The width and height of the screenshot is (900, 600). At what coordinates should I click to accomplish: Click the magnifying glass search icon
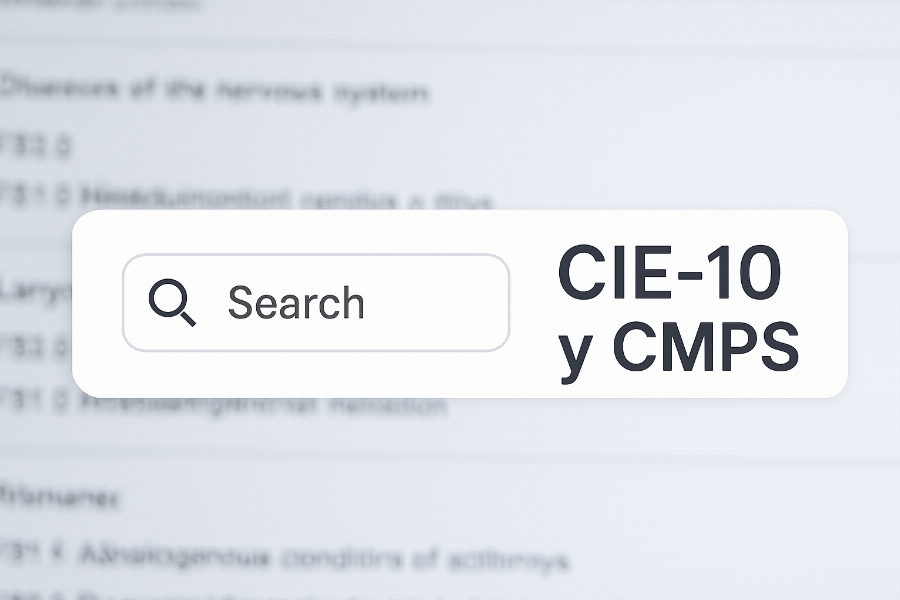point(171,302)
